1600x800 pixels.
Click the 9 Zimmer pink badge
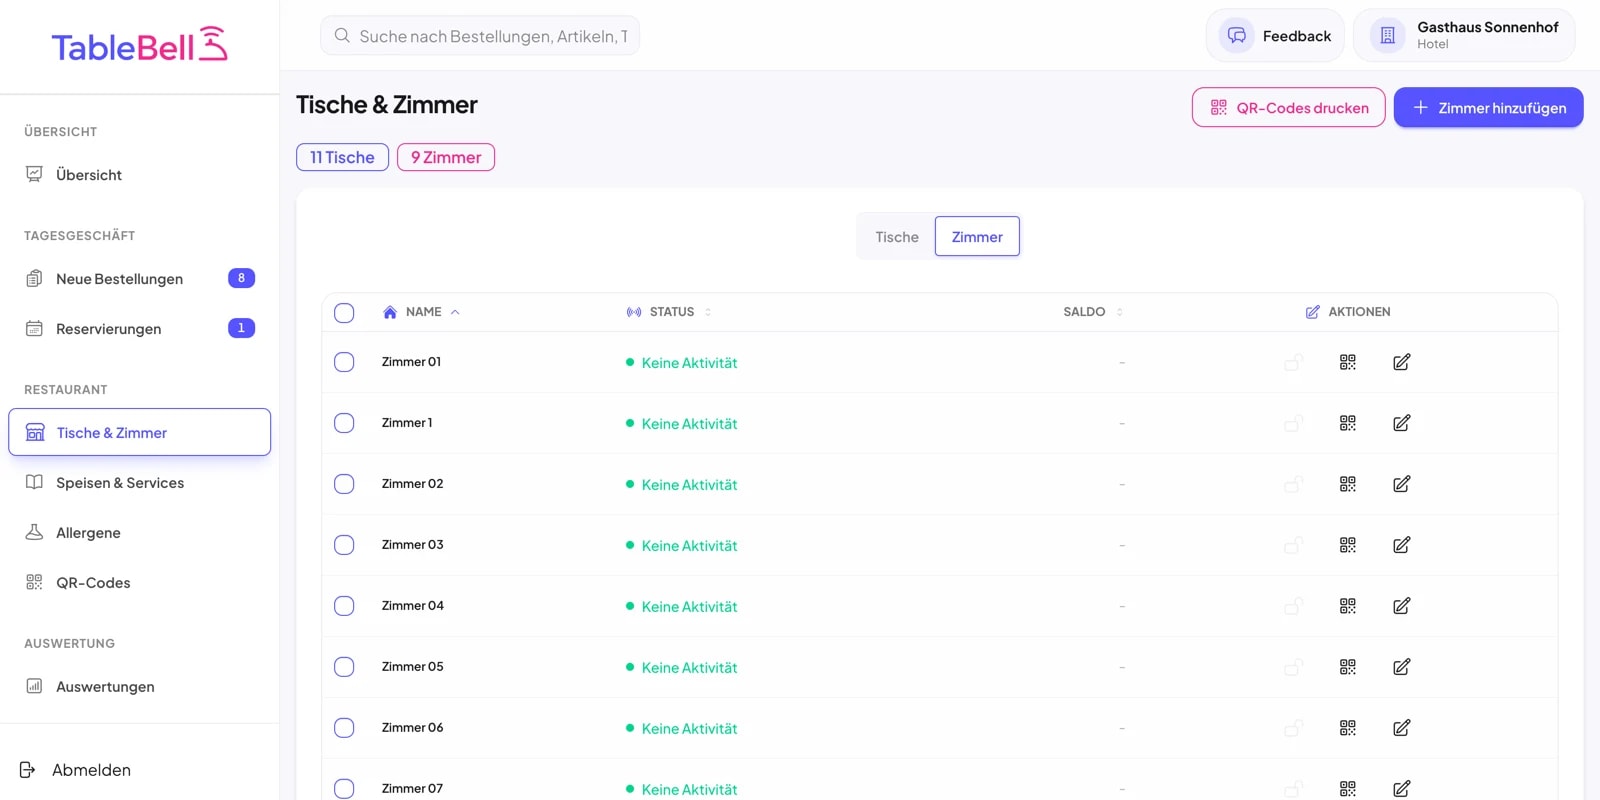(x=446, y=157)
